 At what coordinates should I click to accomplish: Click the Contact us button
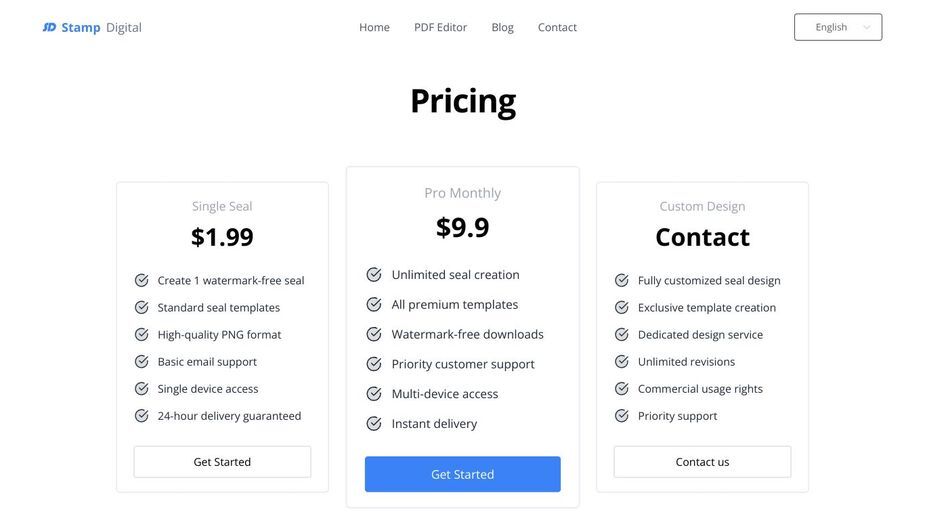click(x=702, y=462)
